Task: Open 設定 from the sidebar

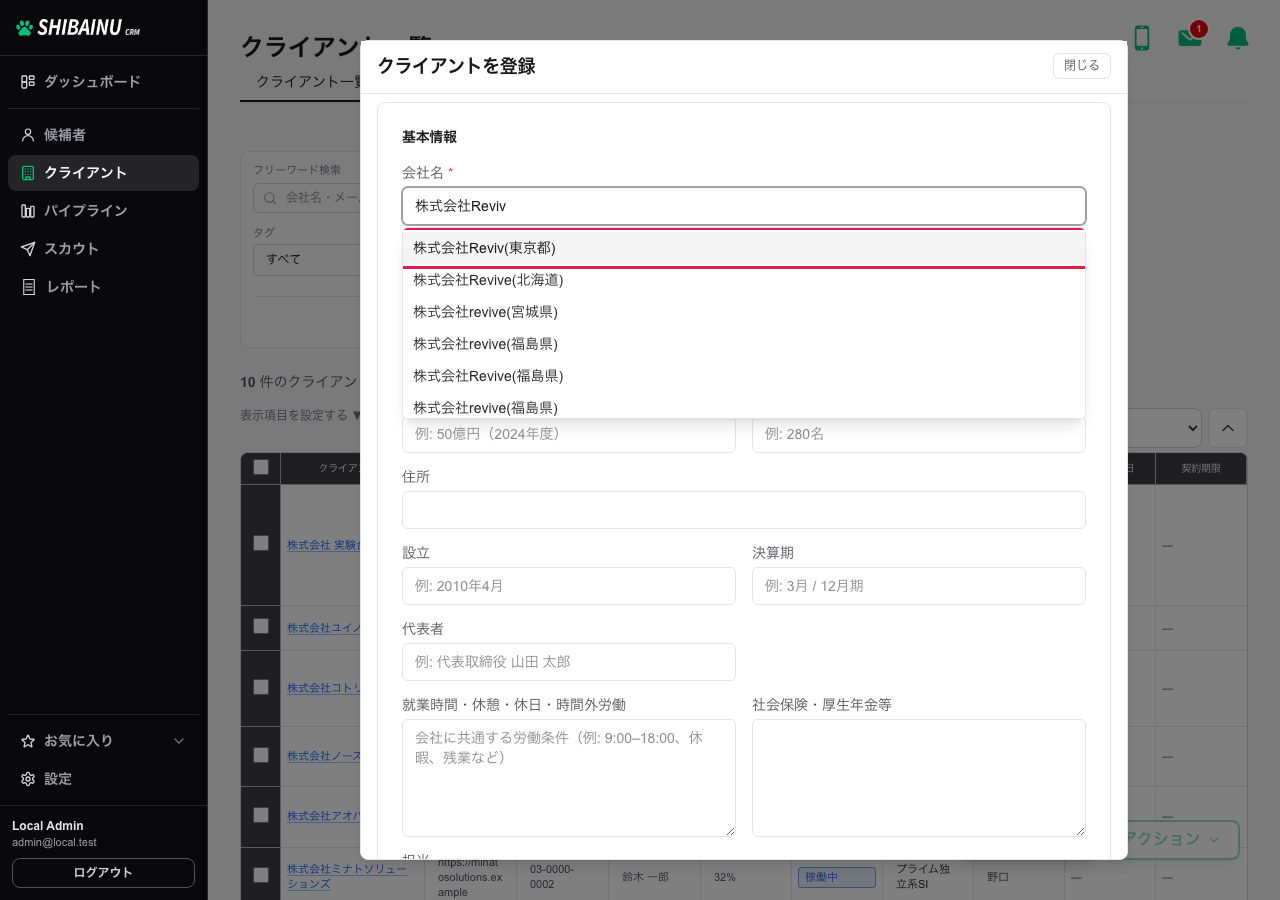Action: (103, 778)
